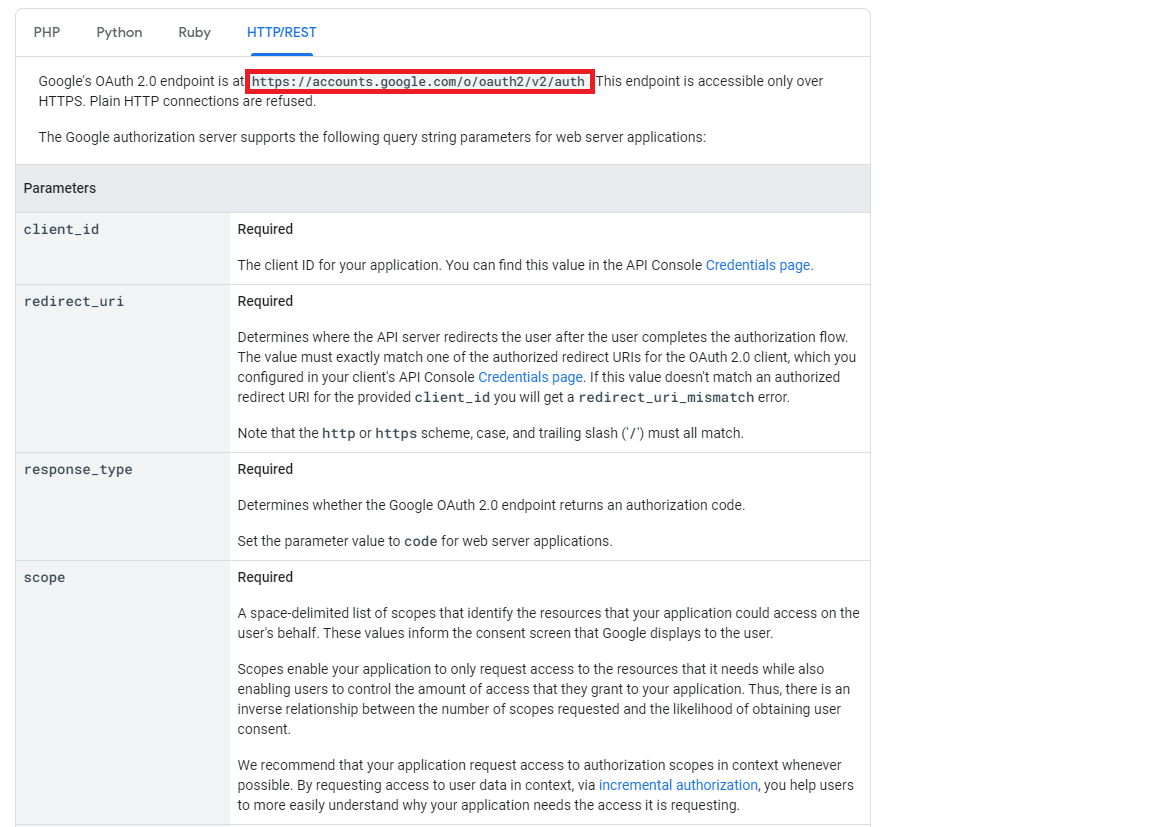This screenshot has width=1149, height=827.
Task: Select the HTTP/REST tab
Action: click(x=281, y=32)
